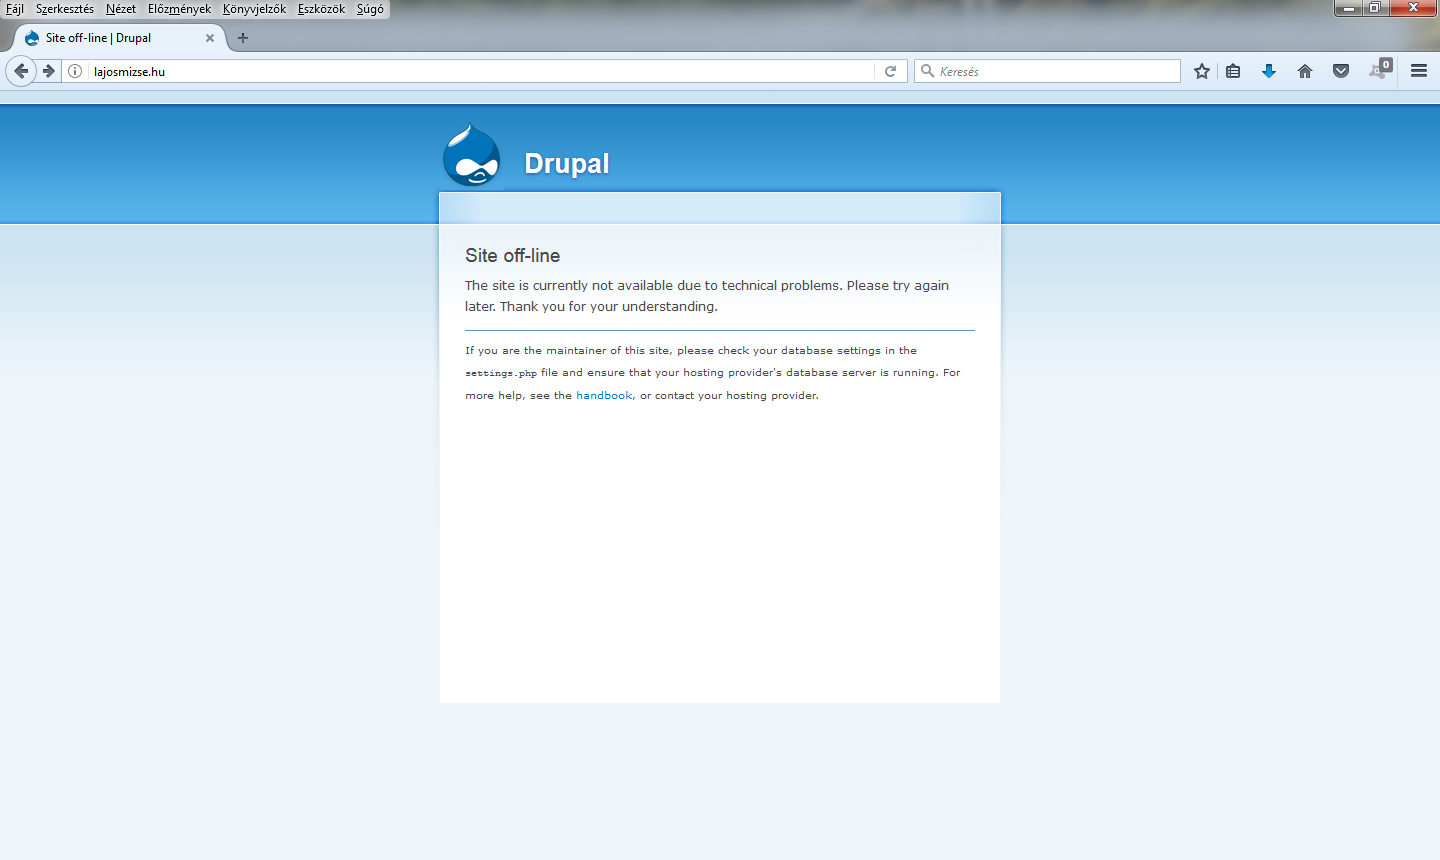Open the Könyvjelzők menu

pyautogui.click(x=254, y=9)
